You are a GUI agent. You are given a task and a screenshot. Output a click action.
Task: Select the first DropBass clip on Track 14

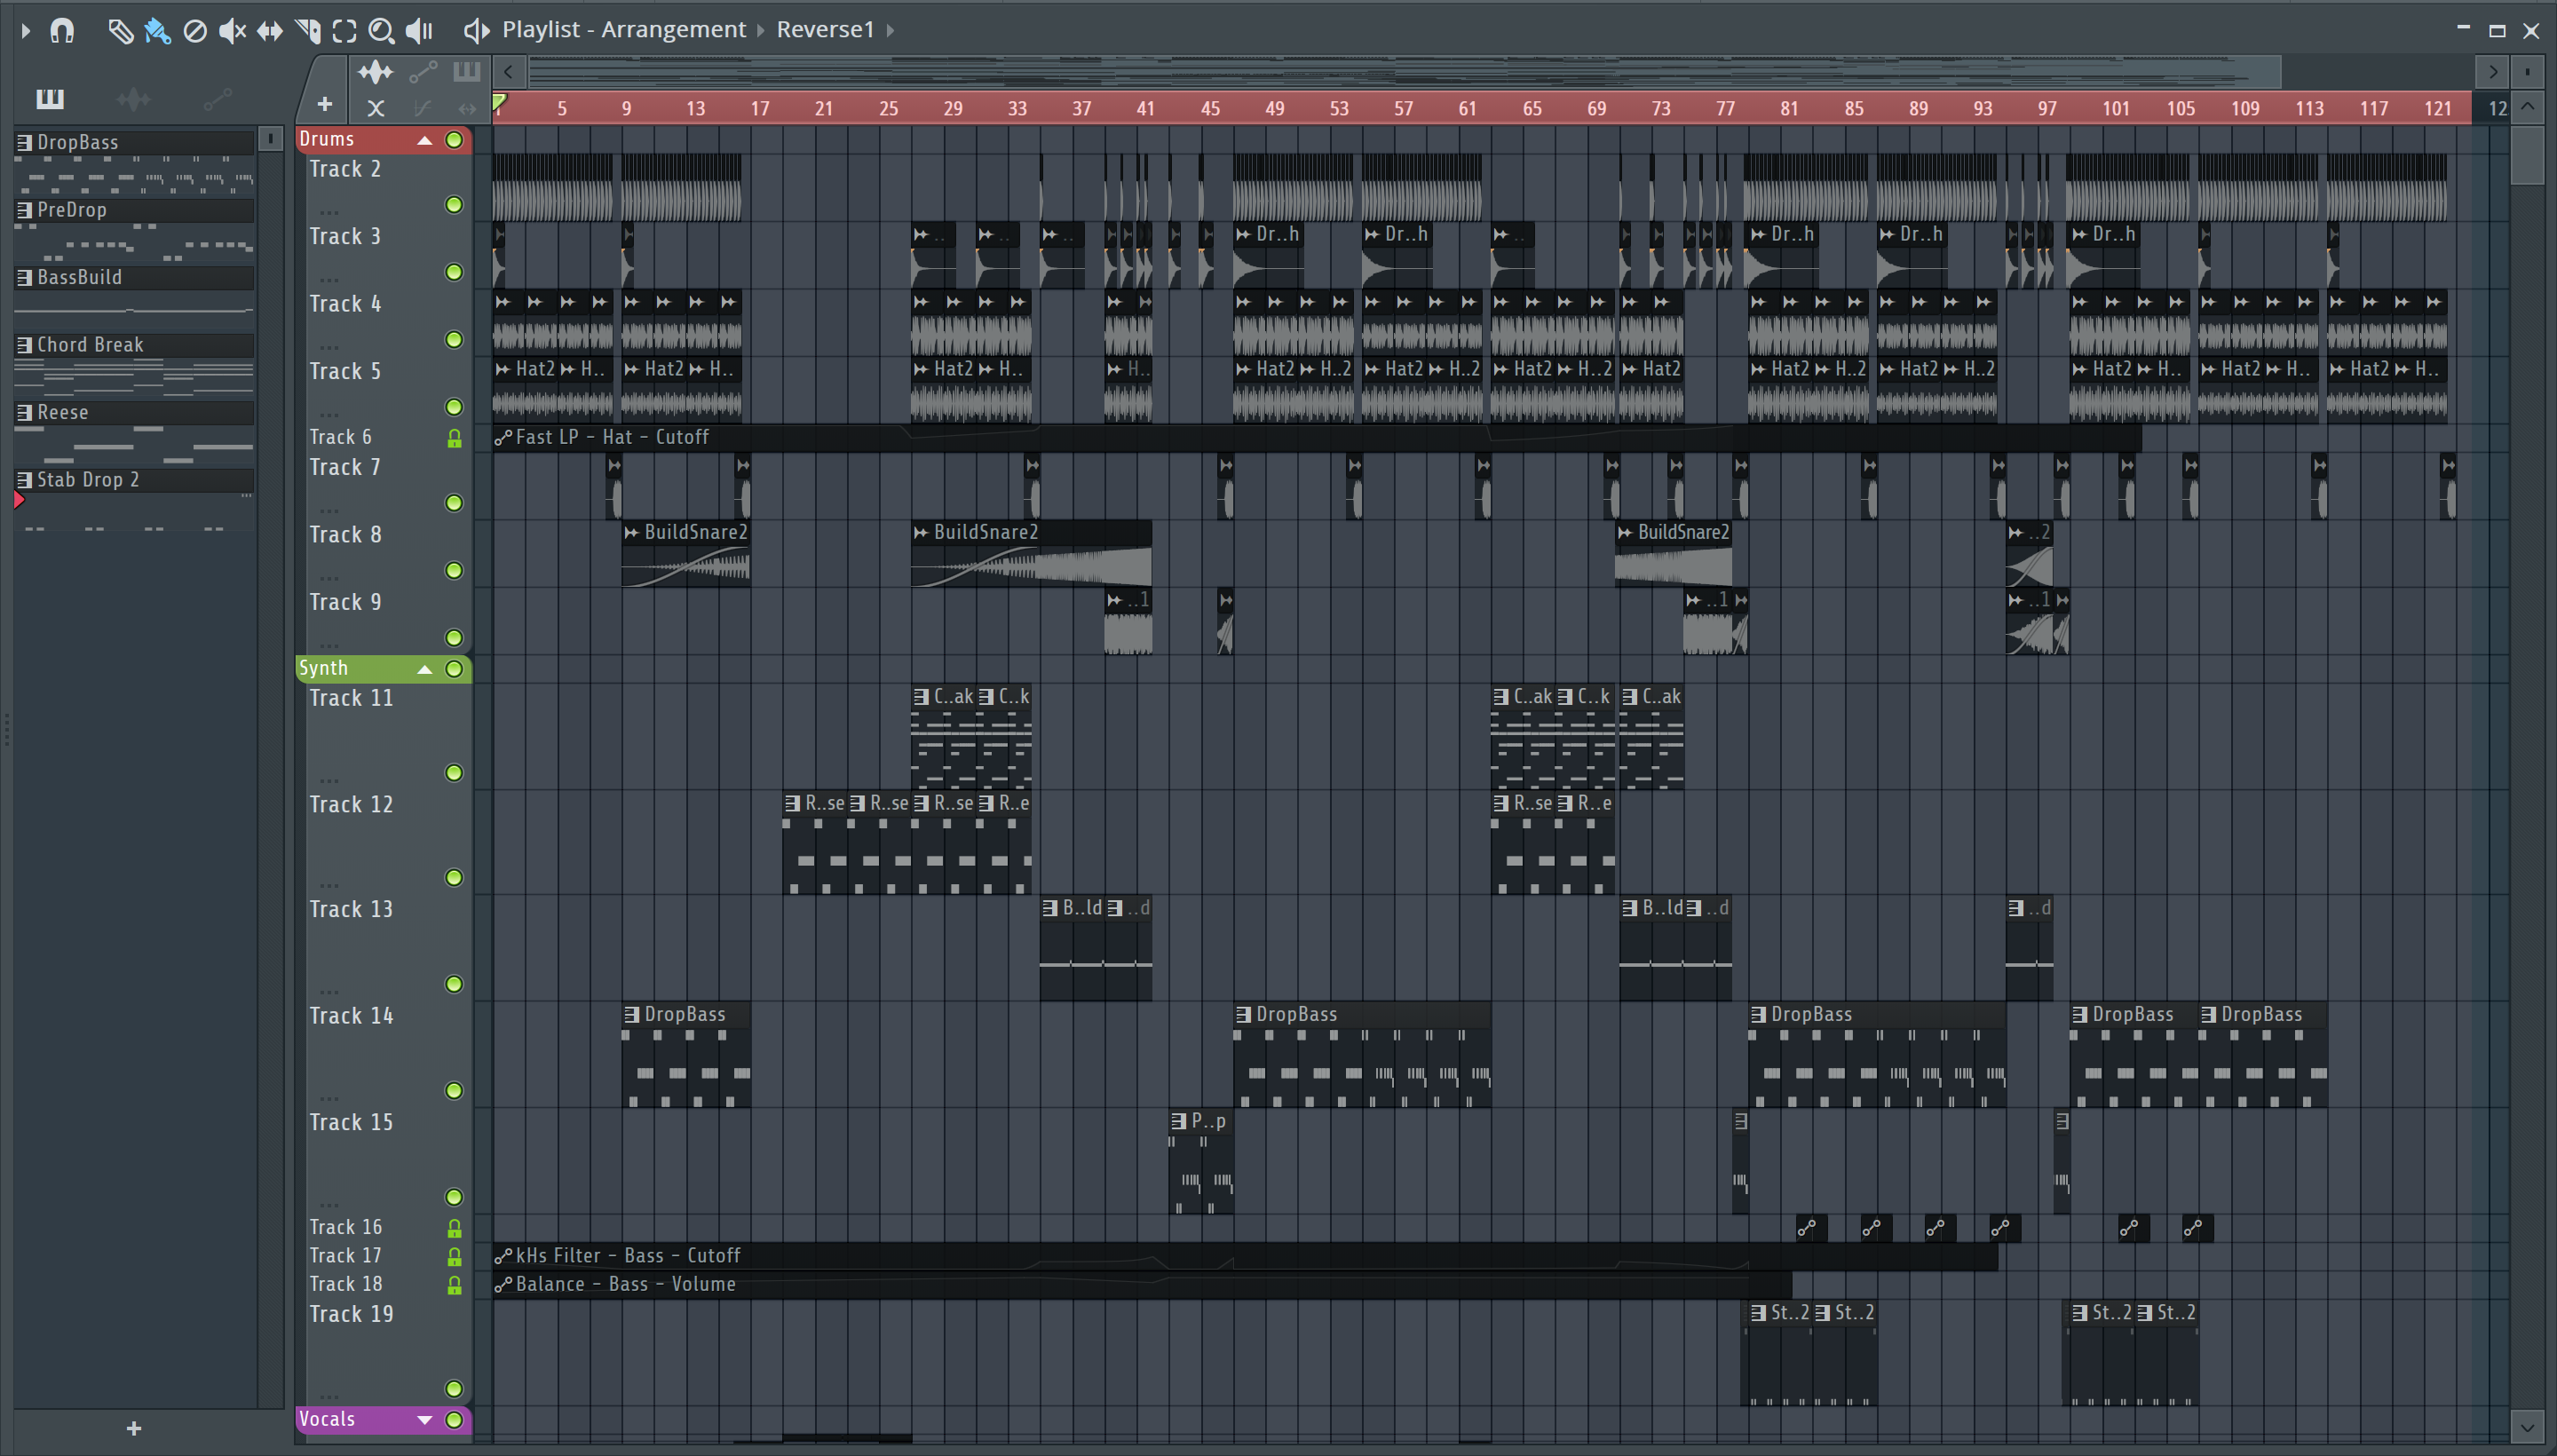click(x=685, y=1055)
